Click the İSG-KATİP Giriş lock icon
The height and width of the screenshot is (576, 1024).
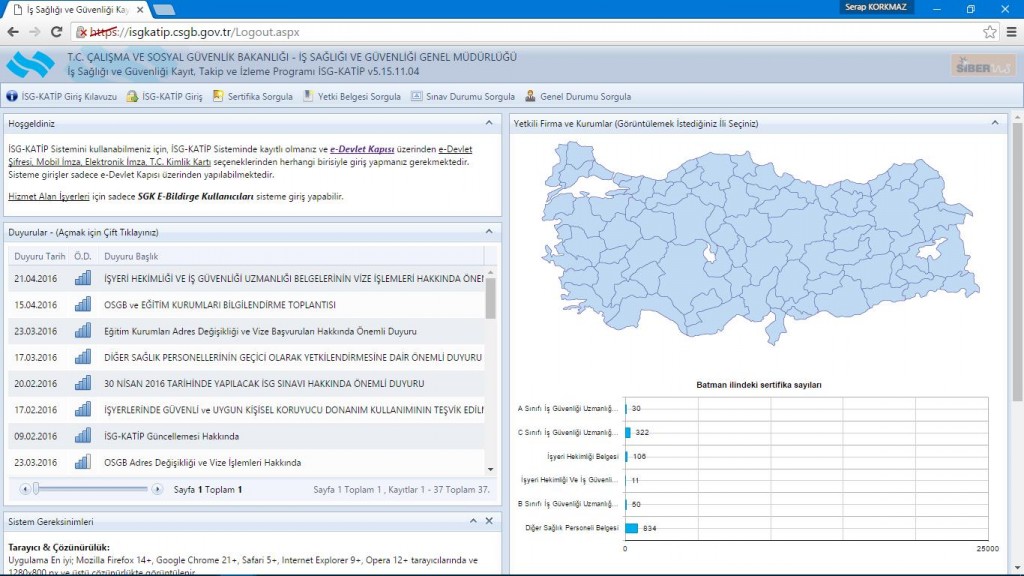pyautogui.click(x=132, y=96)
